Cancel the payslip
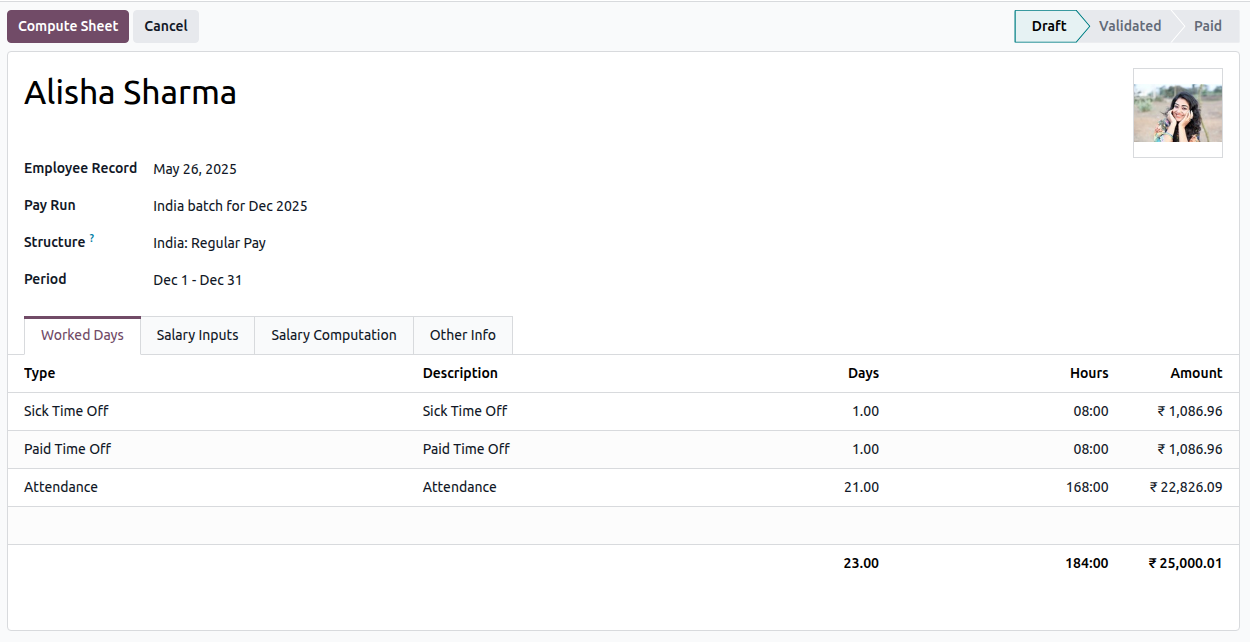The height and width of the screenshot is (642, 1250). pos(166,26)
